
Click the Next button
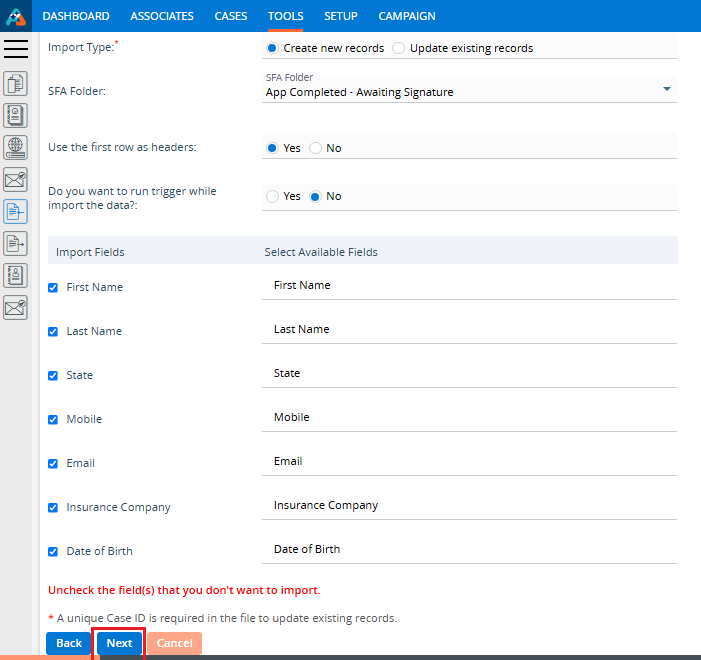(119, 643)
